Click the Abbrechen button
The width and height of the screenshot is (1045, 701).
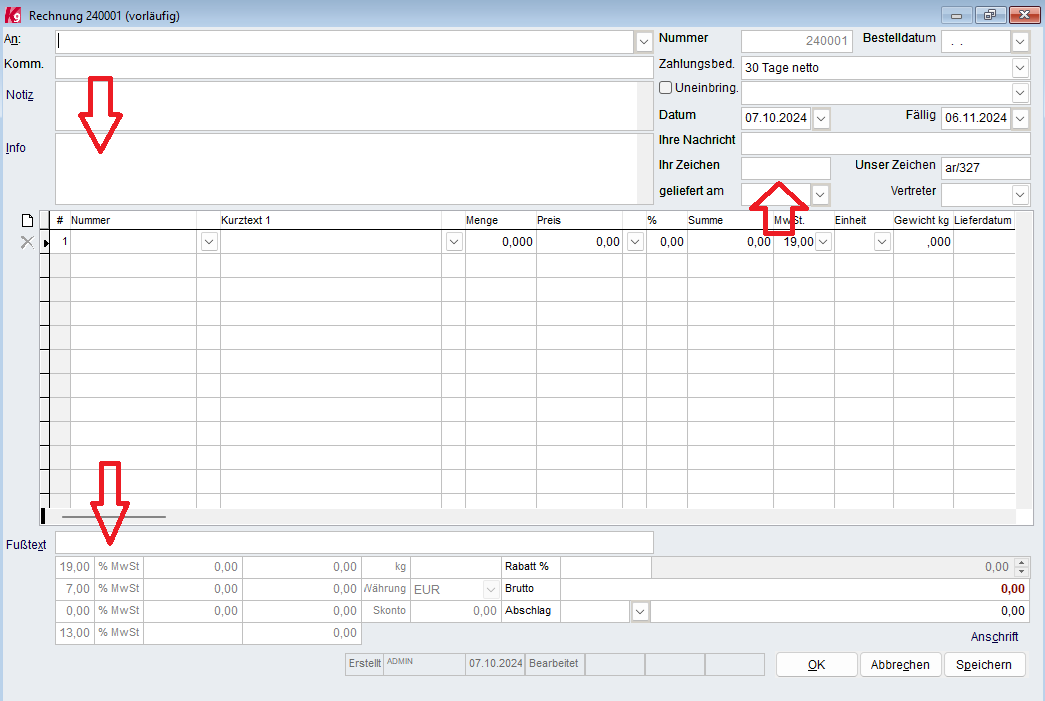pos(900,665)
